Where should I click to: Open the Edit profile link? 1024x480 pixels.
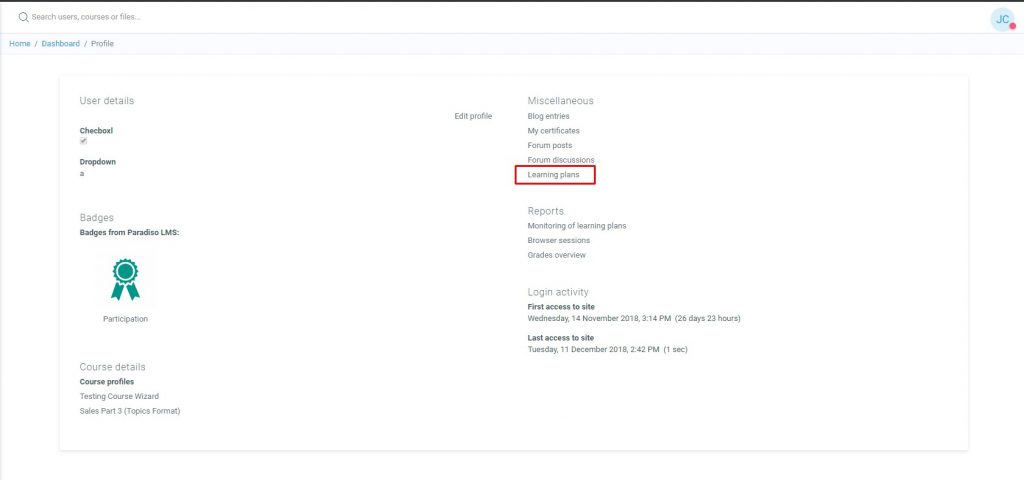(x=473, y=116)
